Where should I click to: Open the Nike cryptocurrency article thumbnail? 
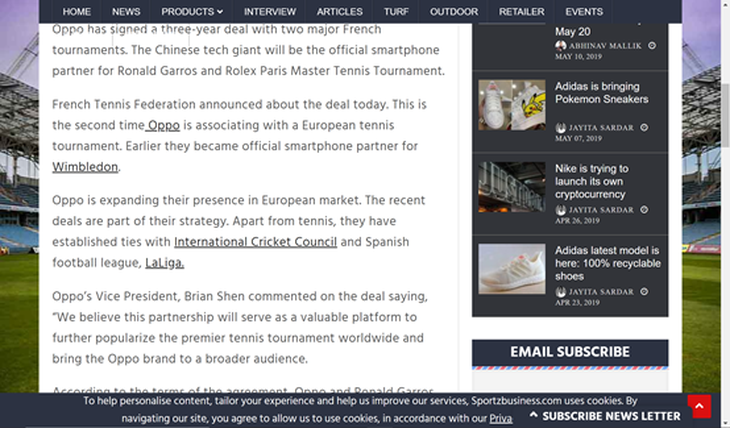coord(512,187)
